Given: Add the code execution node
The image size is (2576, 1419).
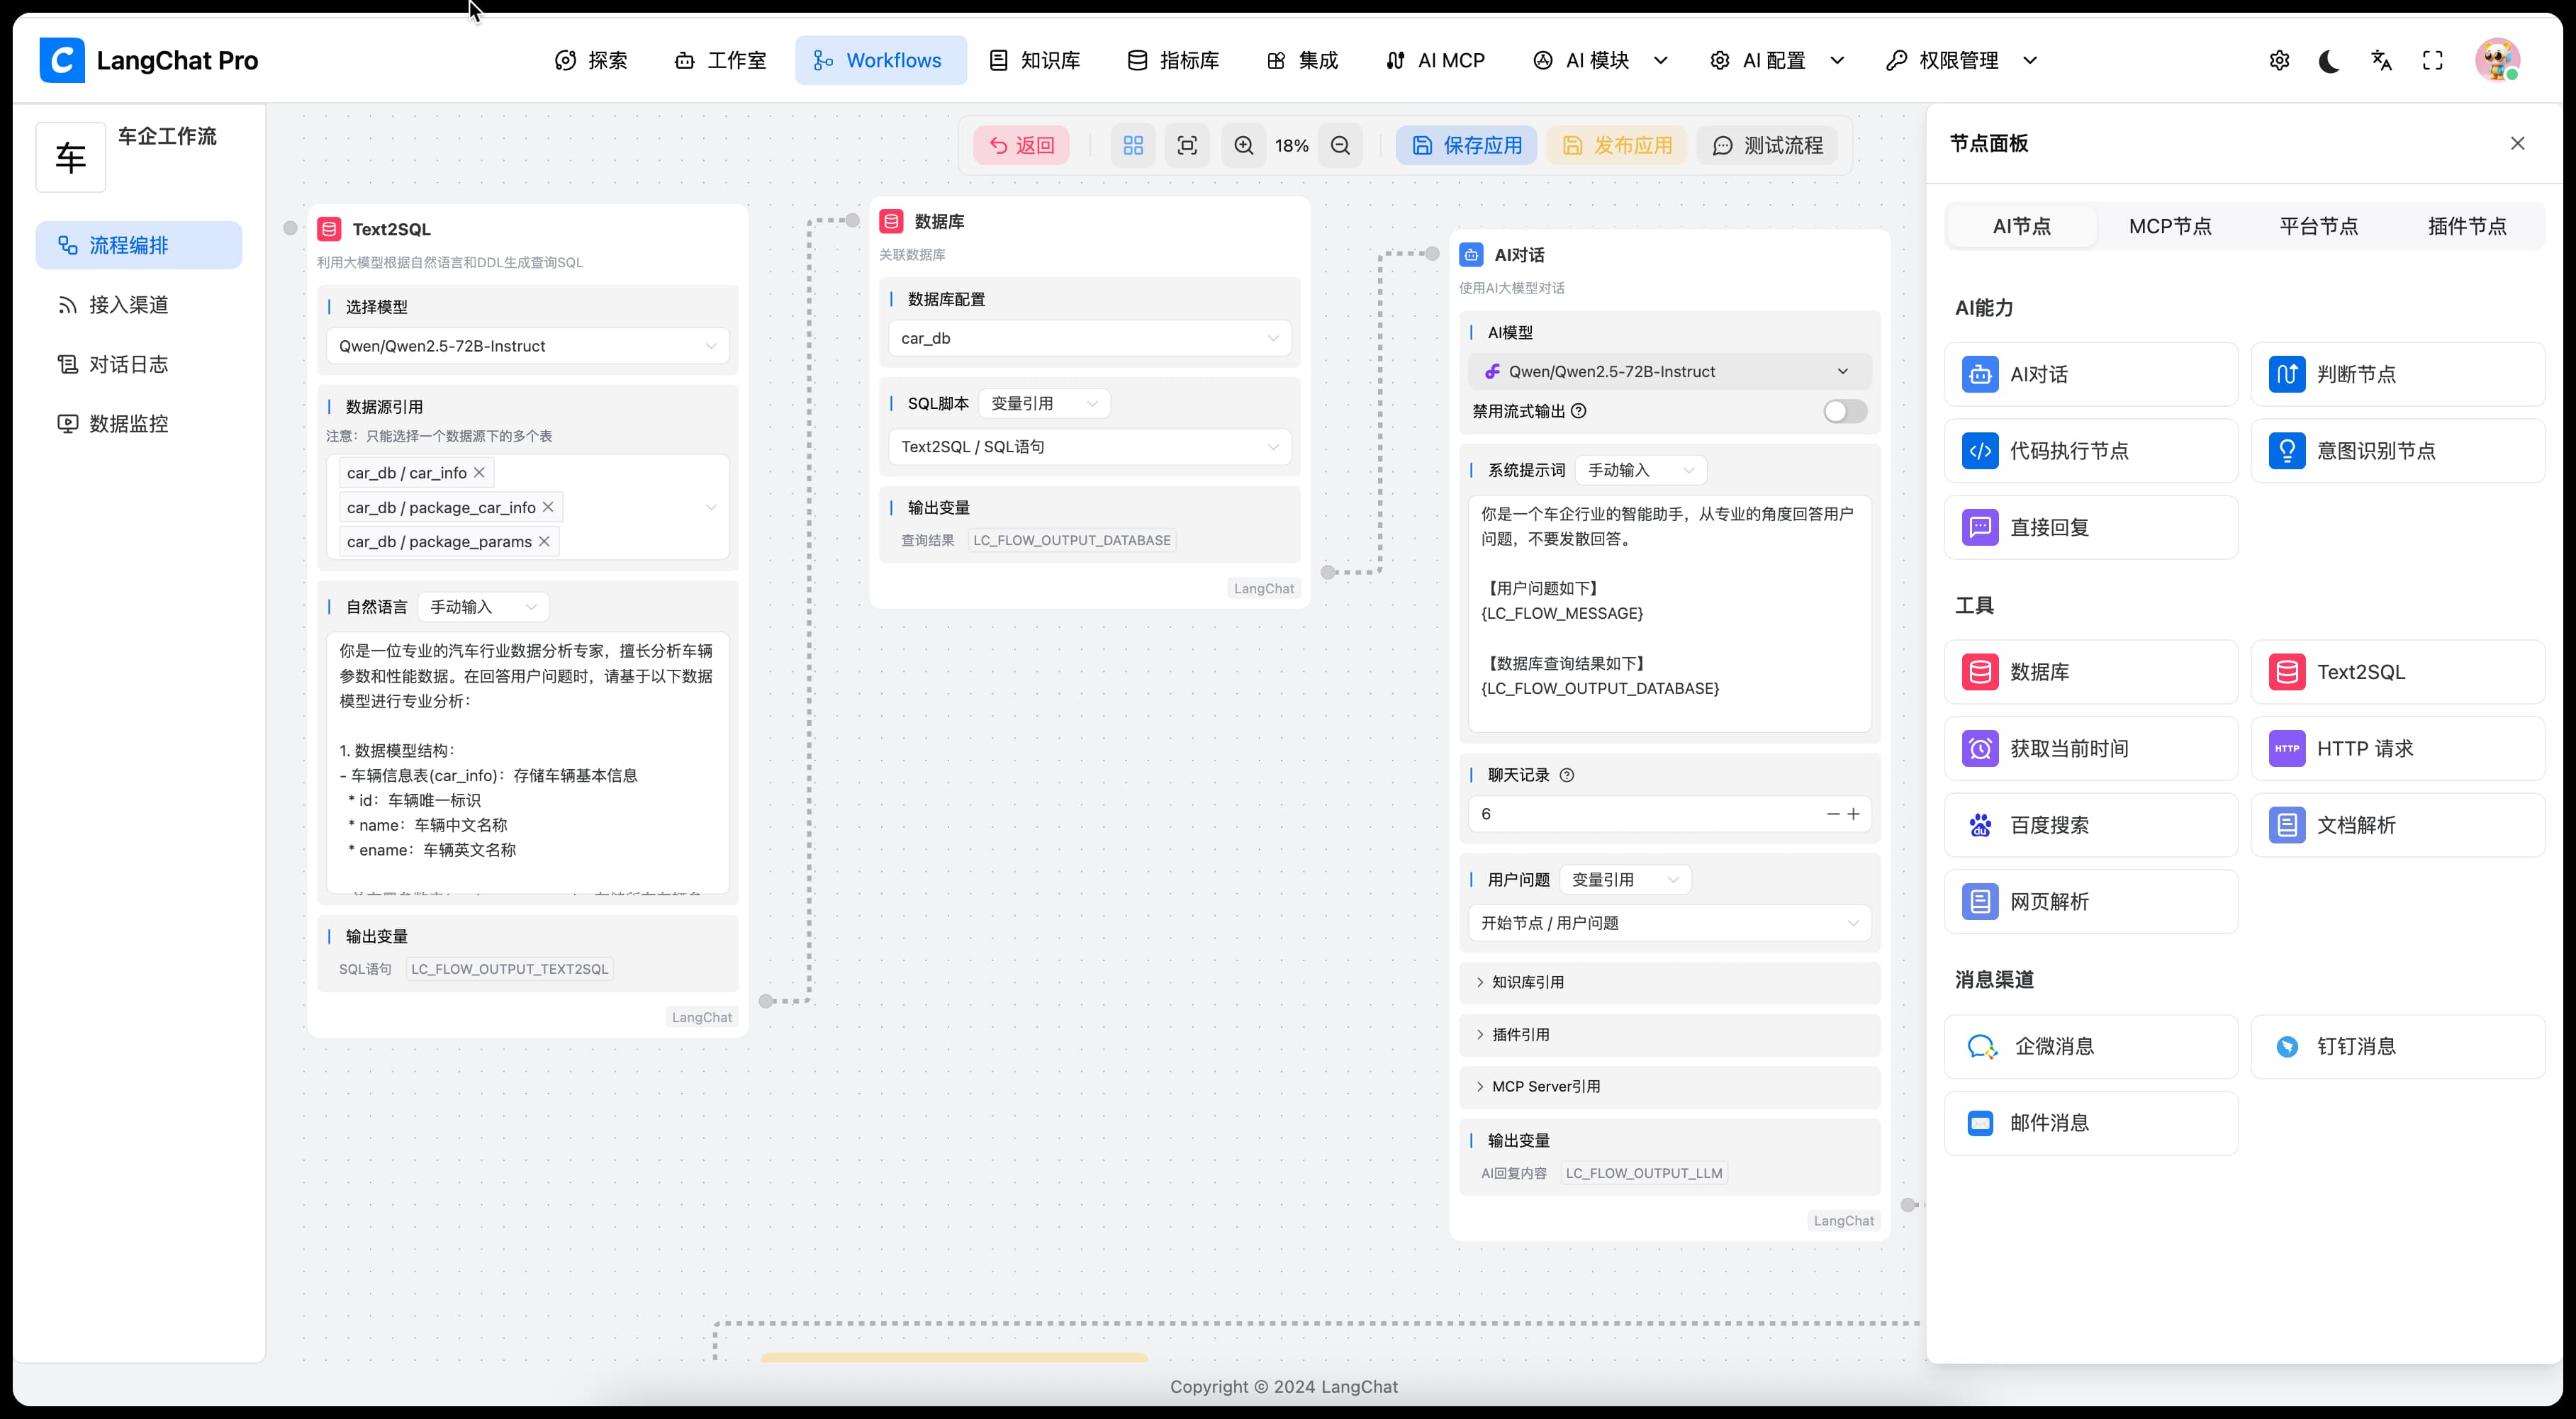Looking at the screenshot, I should [x=2090, y=451].
